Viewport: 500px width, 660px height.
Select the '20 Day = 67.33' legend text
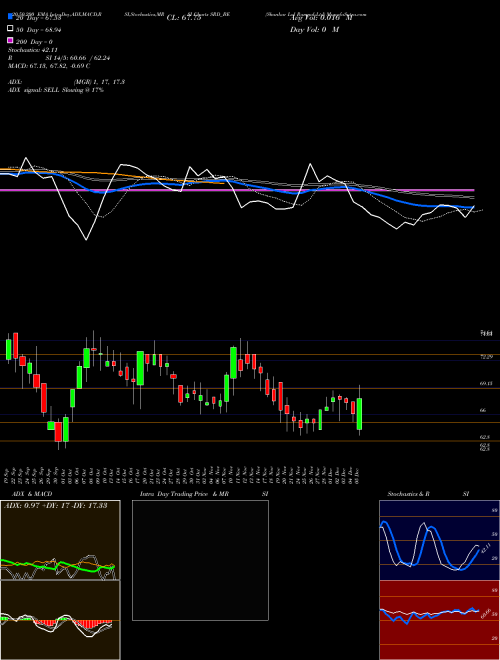click(x=39, y=18)
